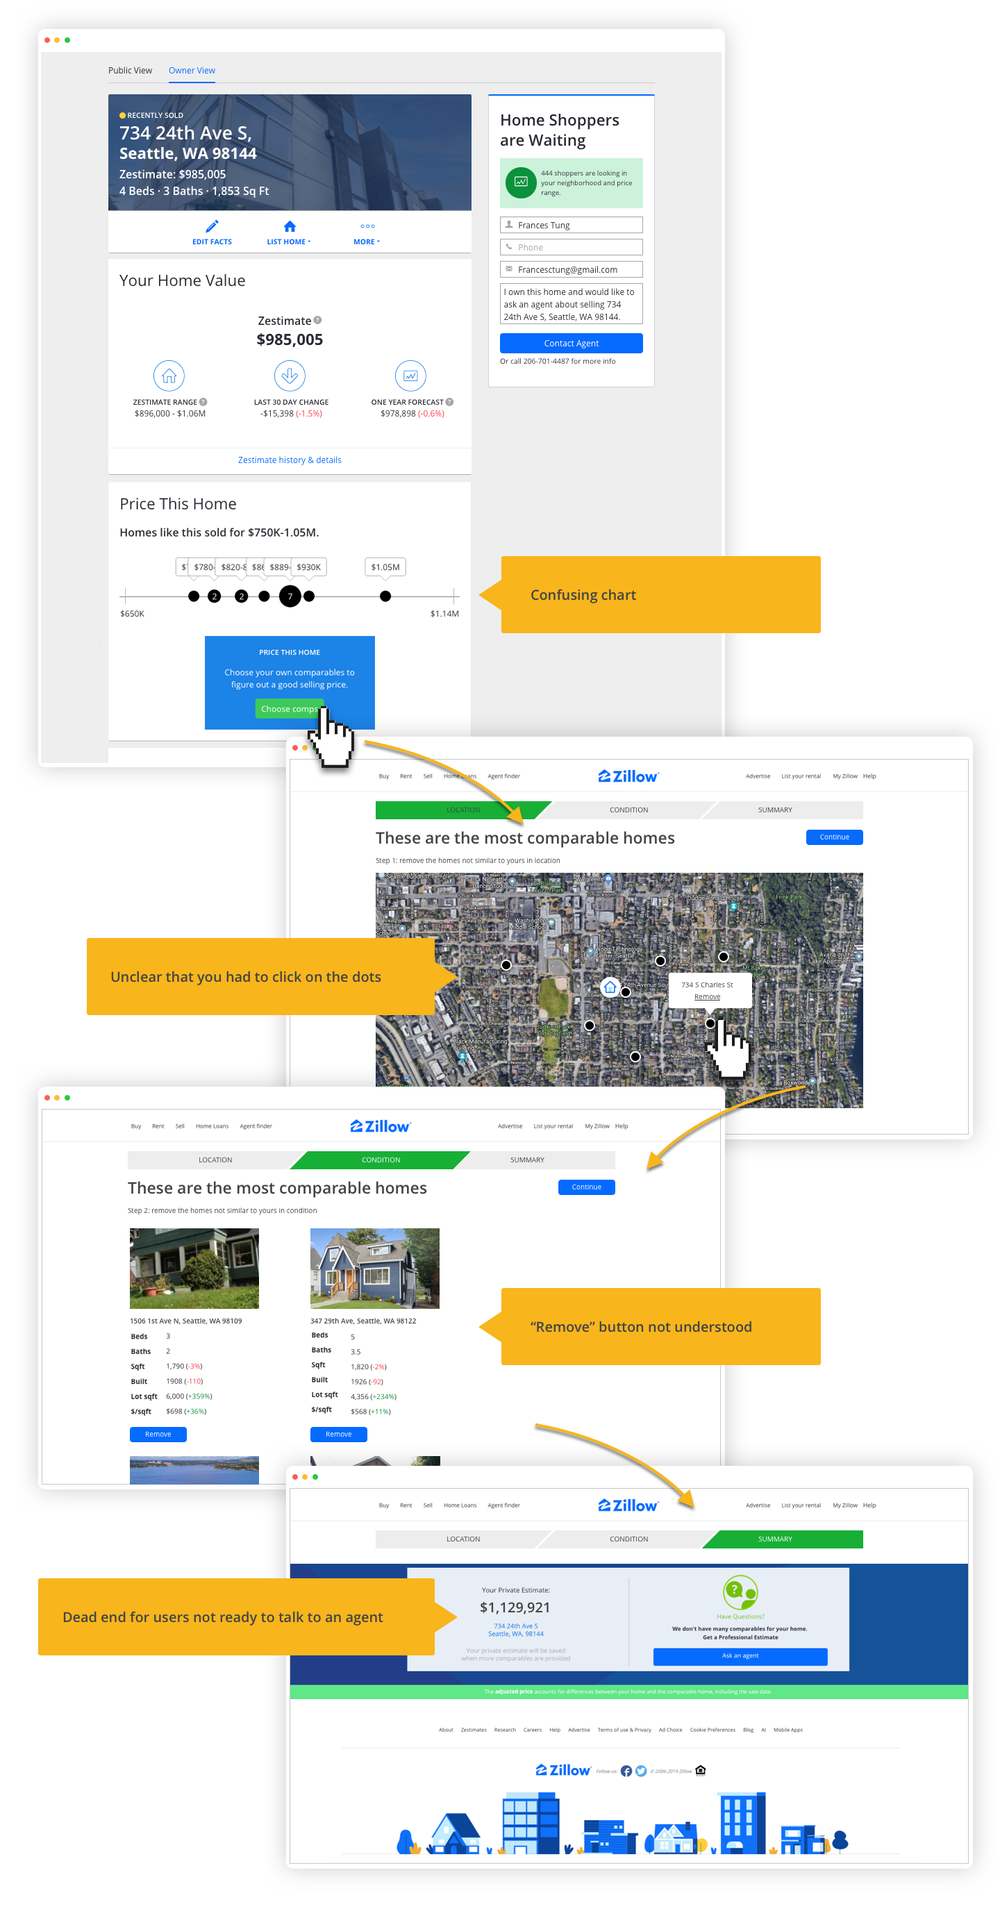This screenshot has height=1924, width=1000.
Task: Click the Contact Agent button
Action: click(571, 343)
